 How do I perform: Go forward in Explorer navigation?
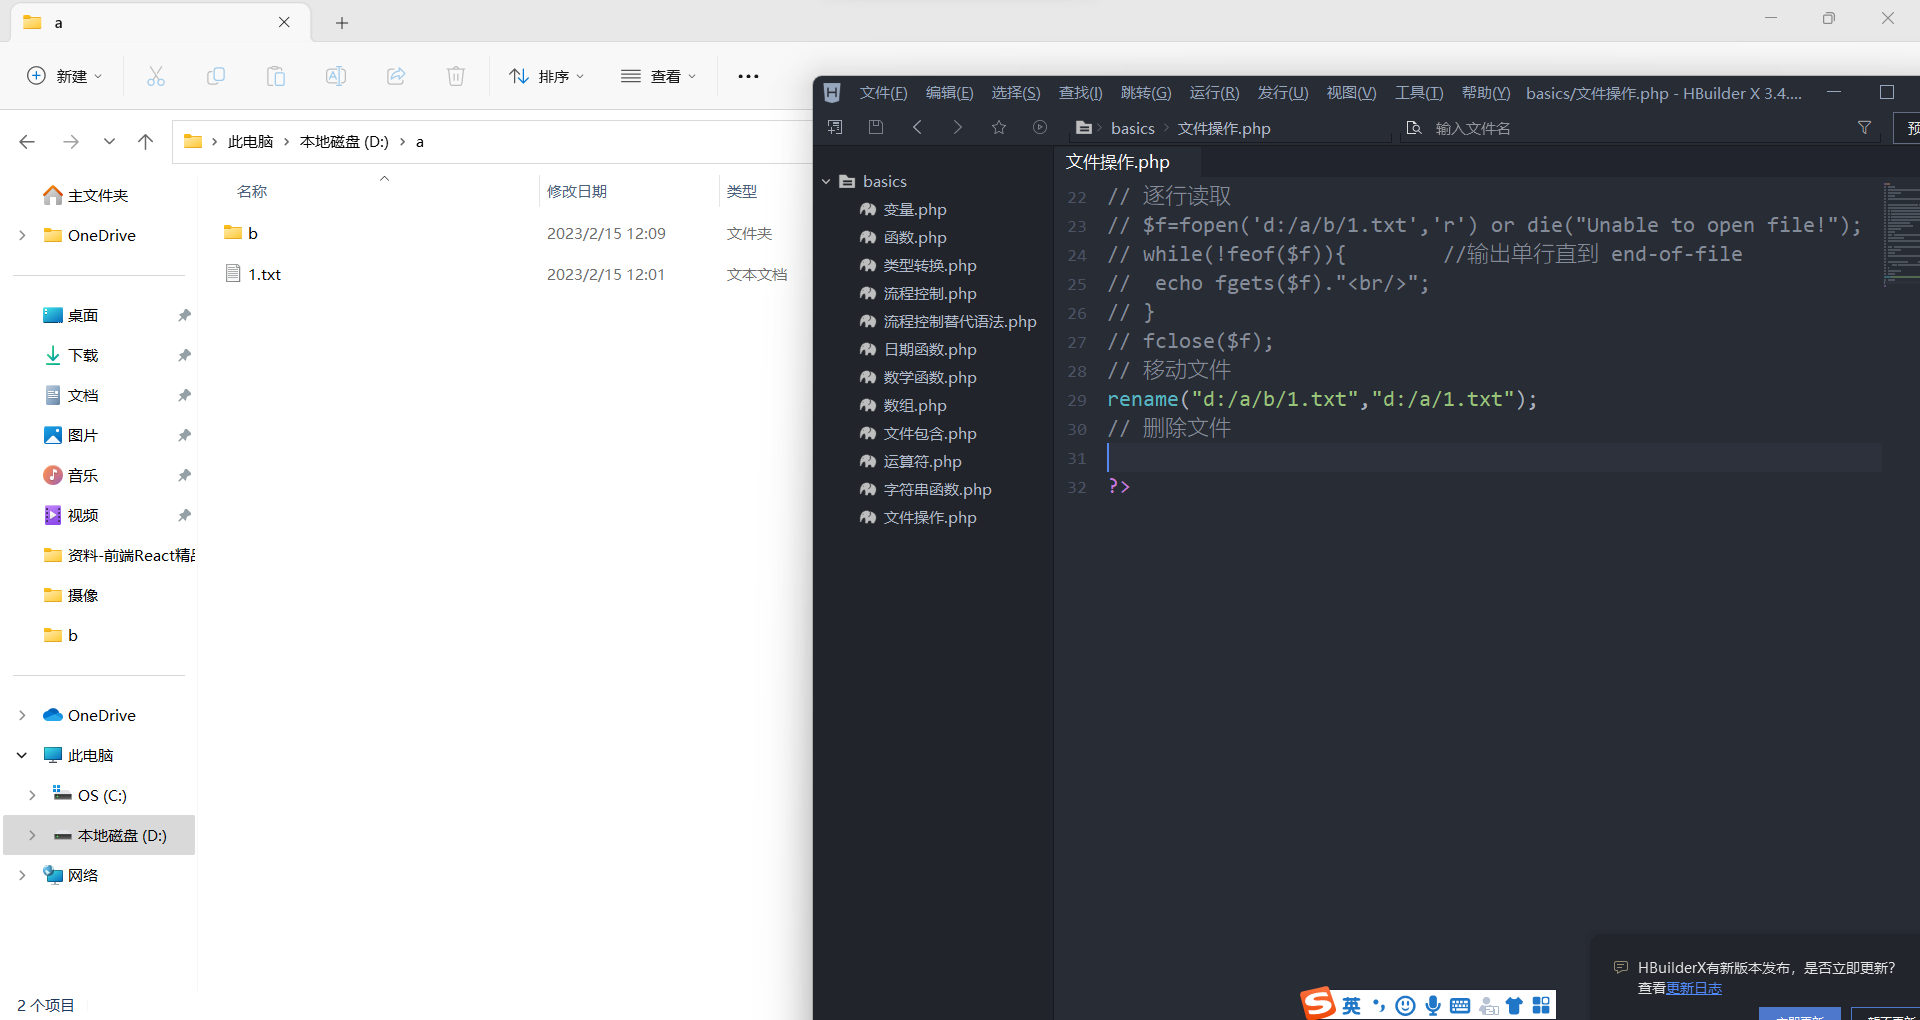pos(70,142)
